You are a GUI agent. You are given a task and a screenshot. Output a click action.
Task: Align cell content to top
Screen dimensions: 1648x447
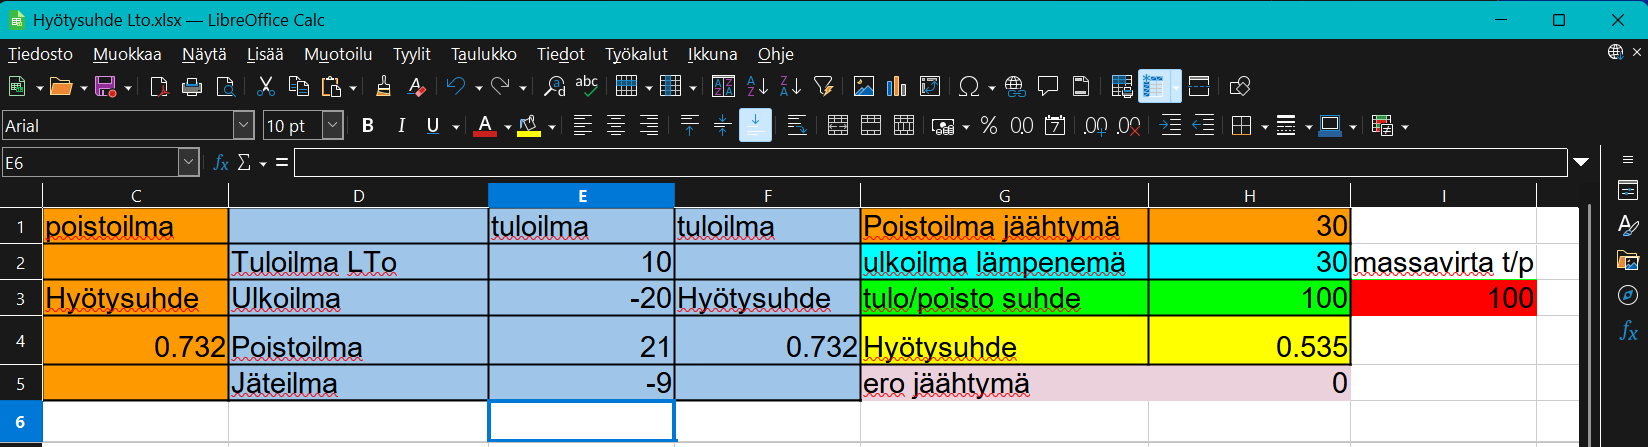pyautogui.click(x=690, y=126)
